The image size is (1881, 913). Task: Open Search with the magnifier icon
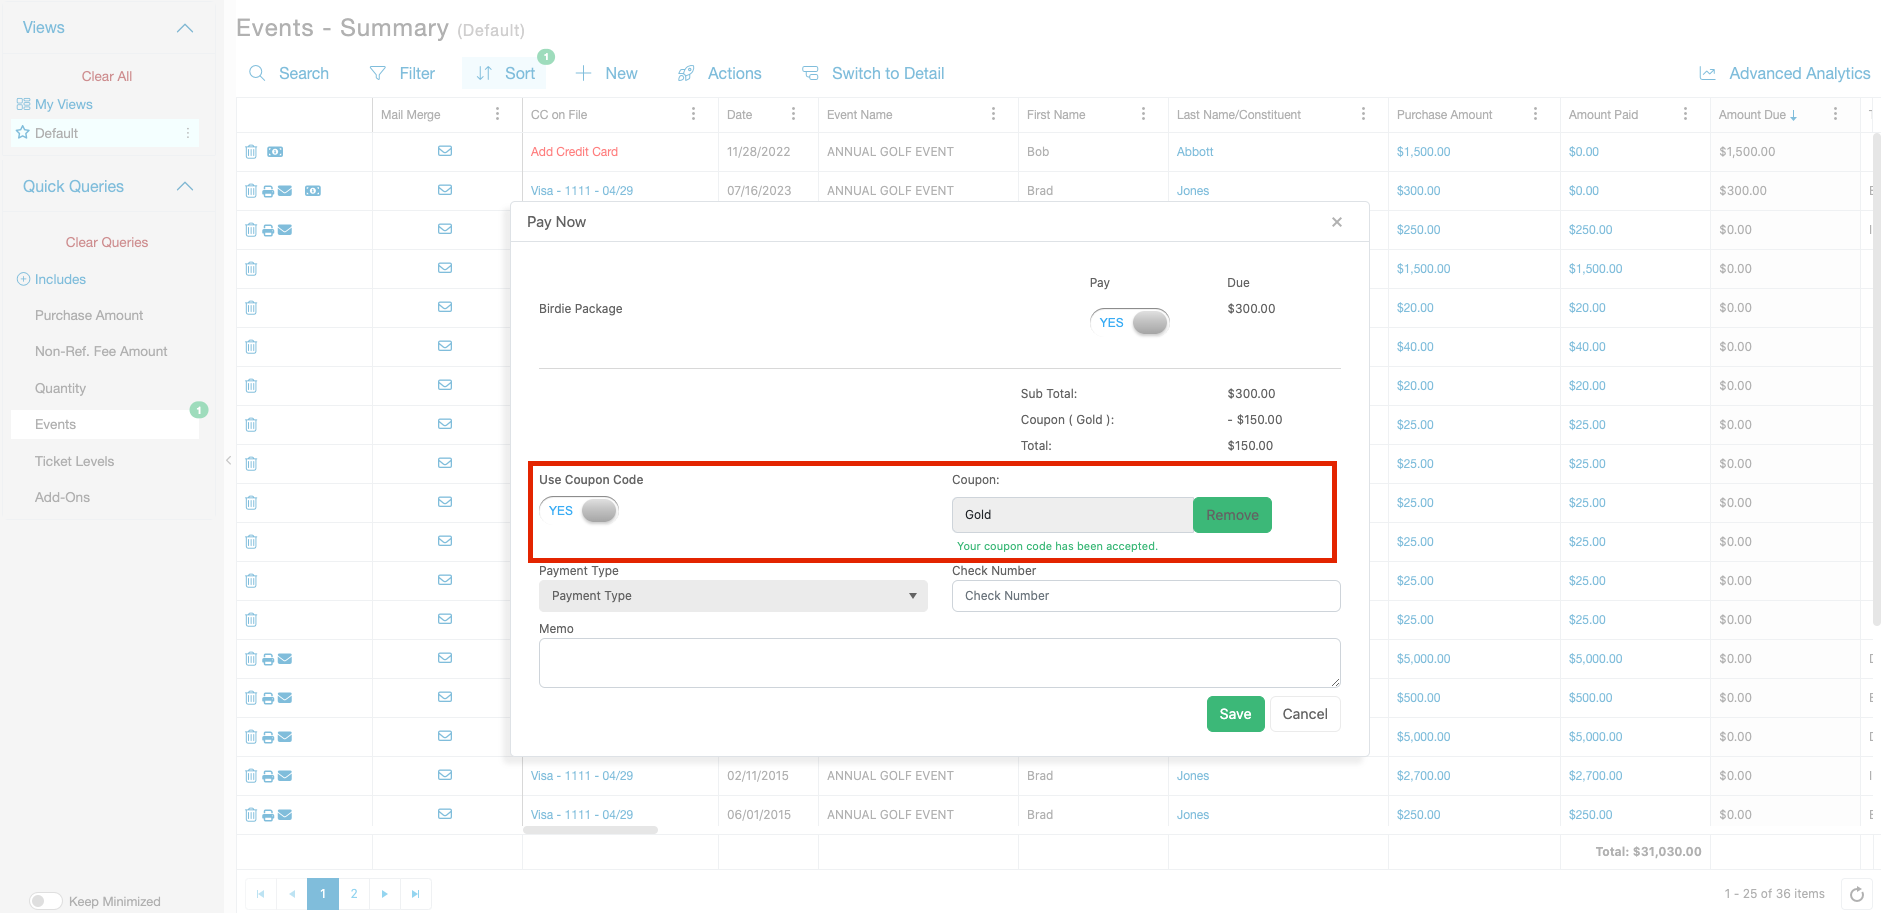257,73
